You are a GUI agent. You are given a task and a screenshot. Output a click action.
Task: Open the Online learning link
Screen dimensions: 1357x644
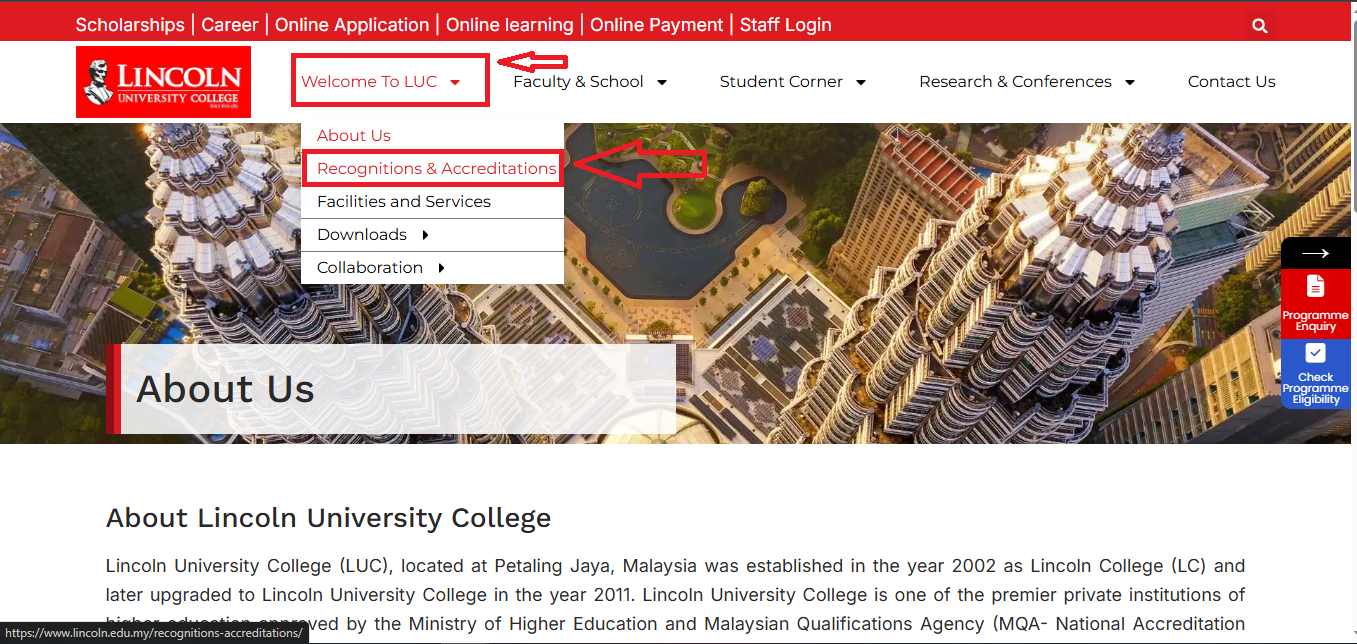click(x=510, y=25)
